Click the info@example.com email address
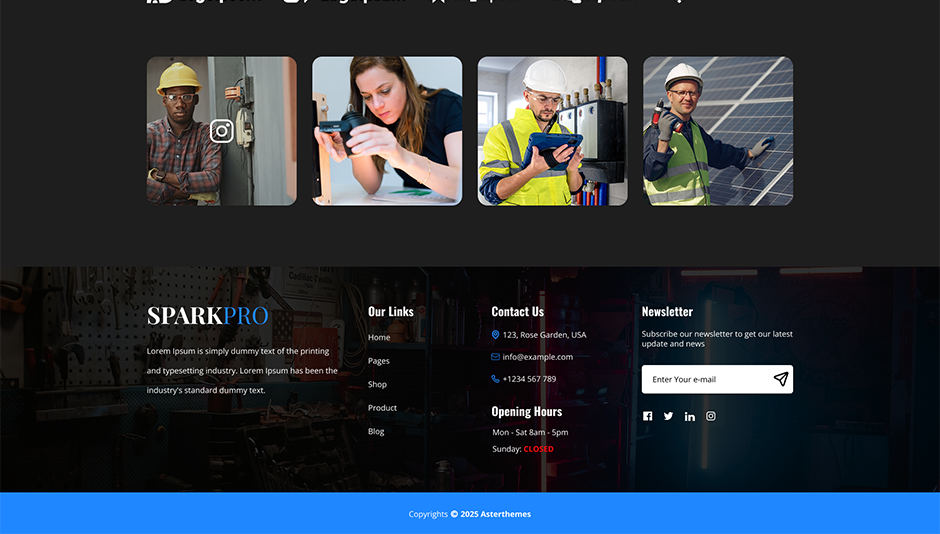The image size is (940, 534). click(x=538, y=357)
